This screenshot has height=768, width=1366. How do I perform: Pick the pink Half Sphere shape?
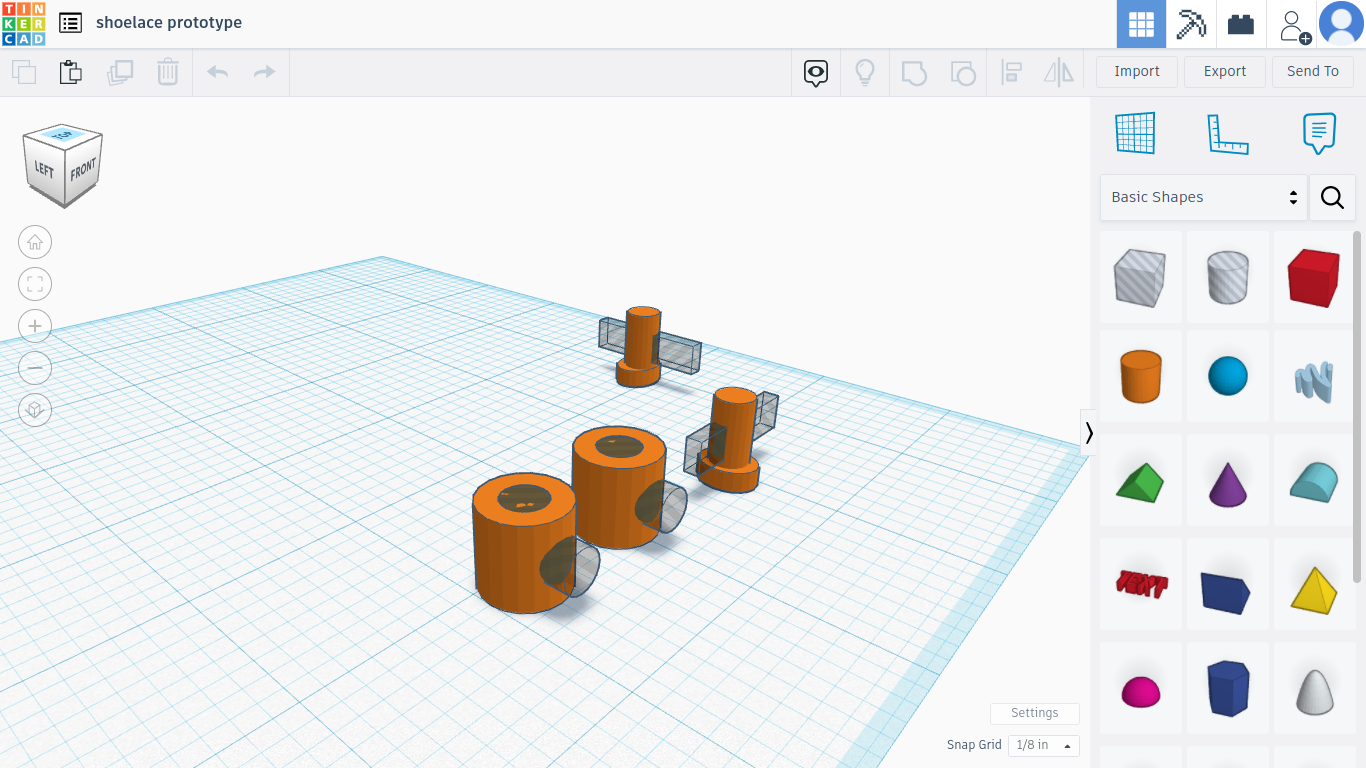coord(1140,690)
